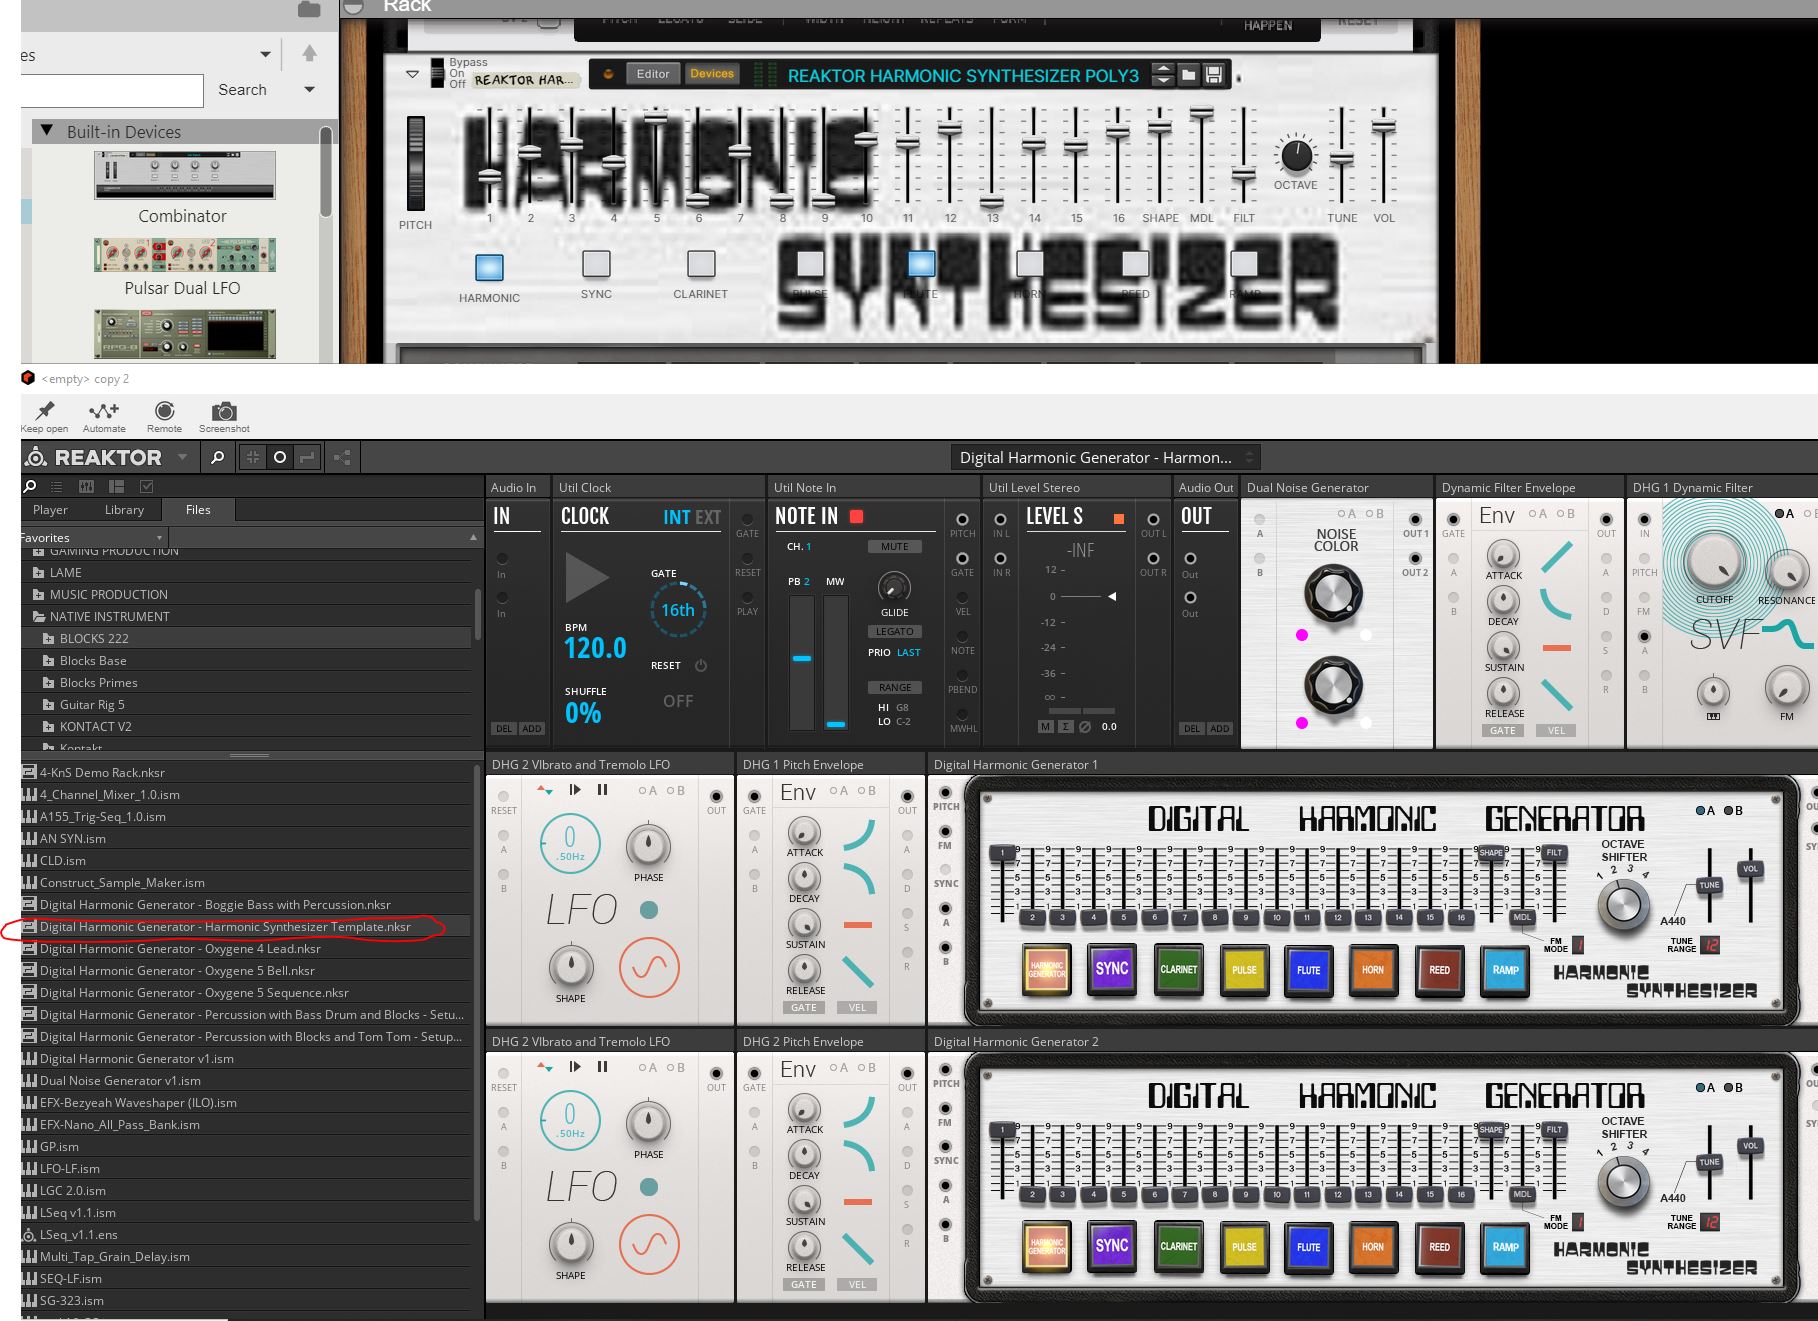
Task: Click the MW mod wheel slider in Note In
Action: [x=835, y=663]
